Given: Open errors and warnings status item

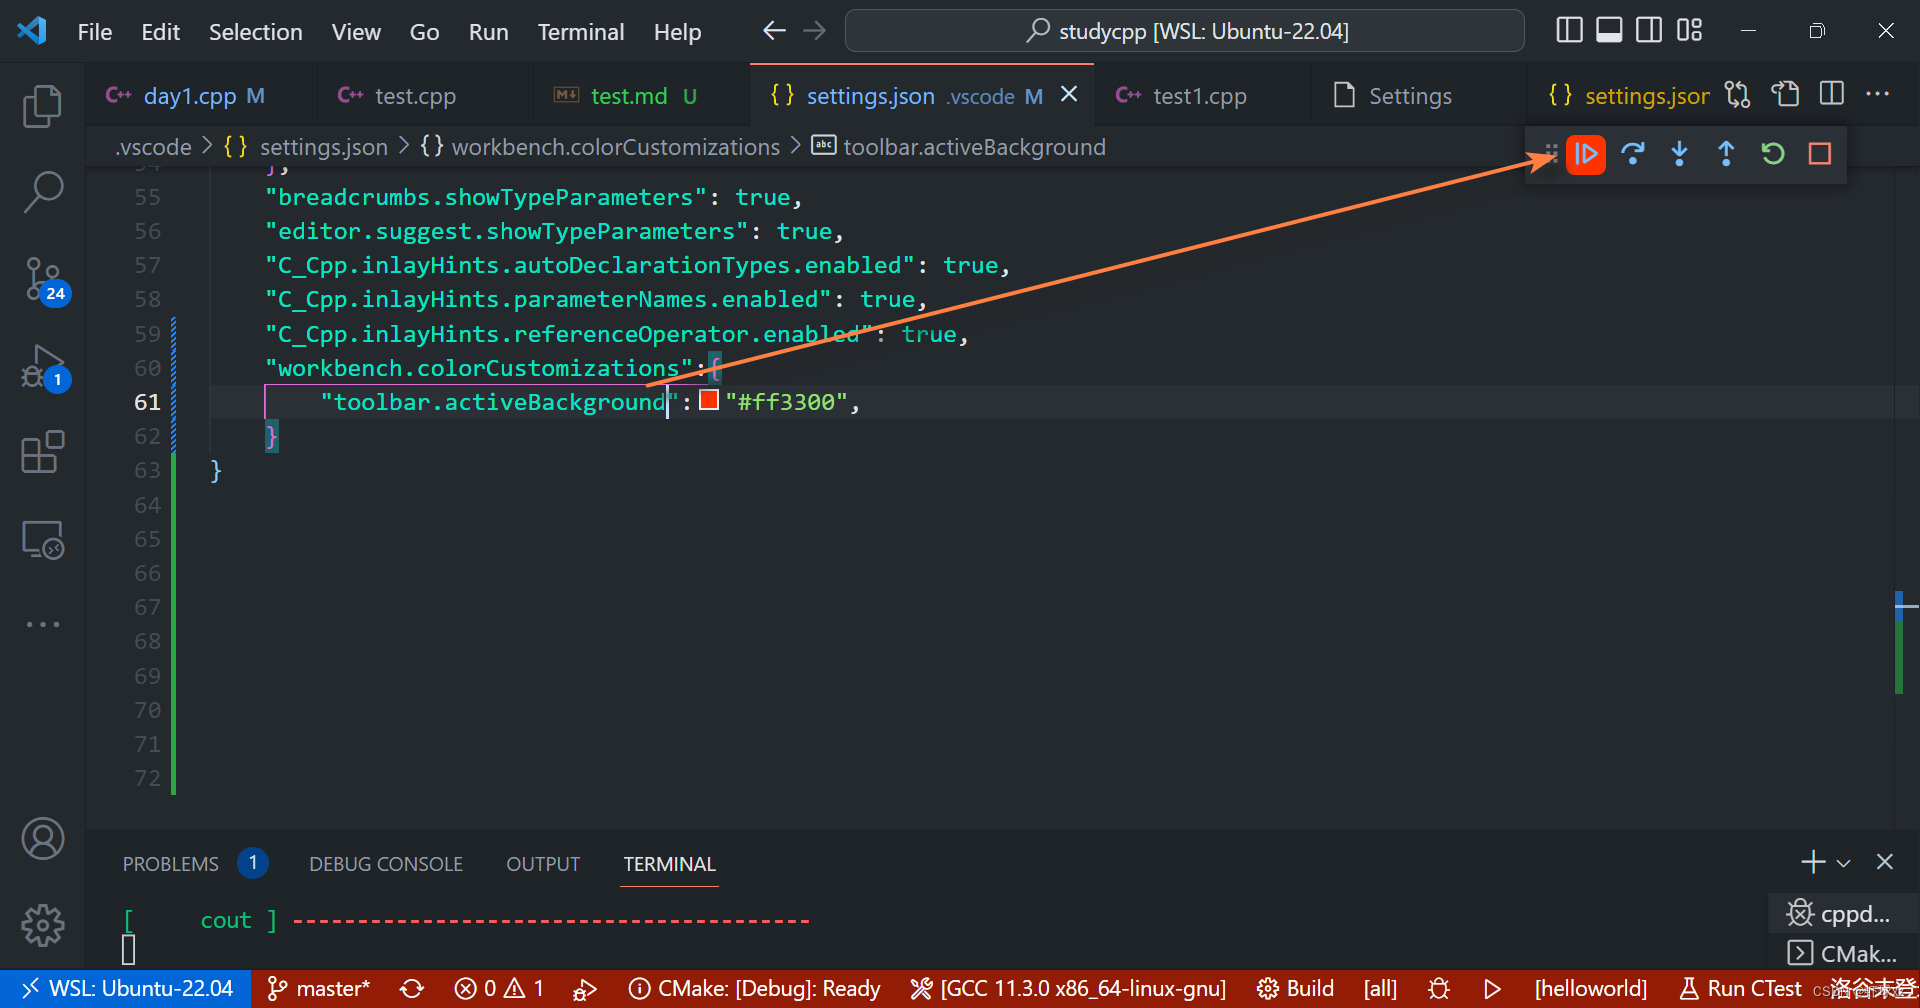Looking at the screenshot, I should pos(499,989).
